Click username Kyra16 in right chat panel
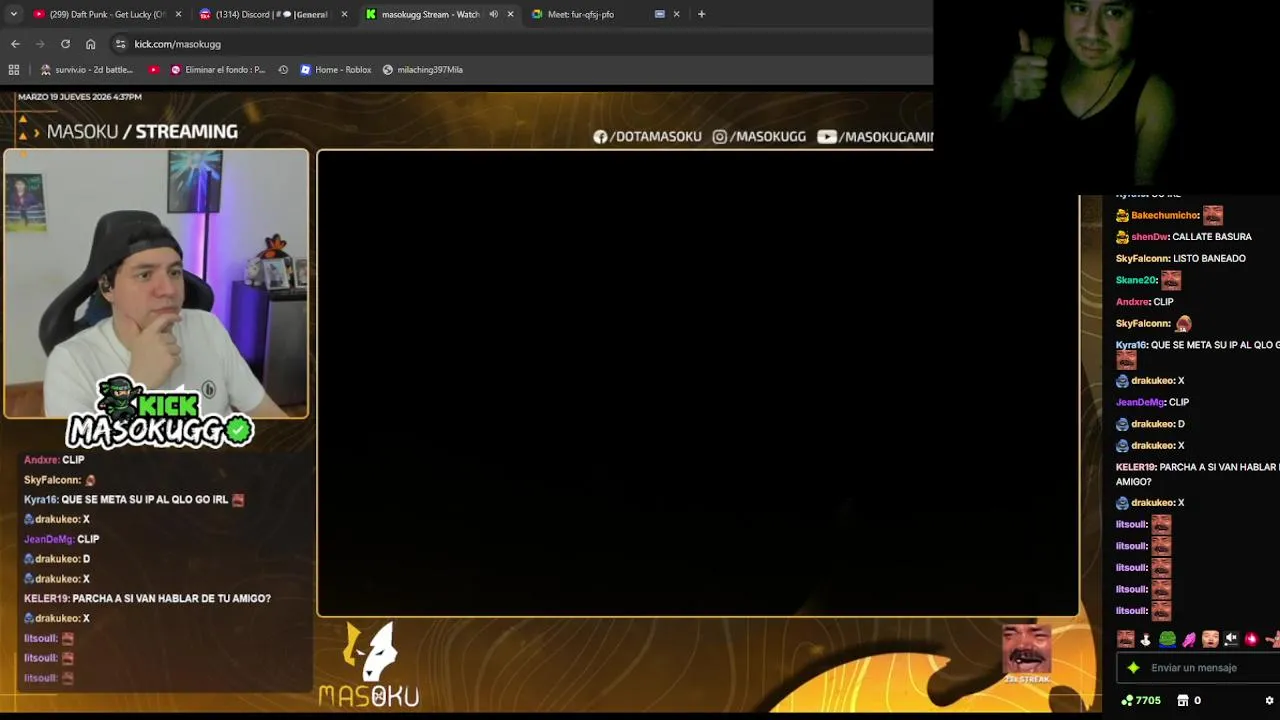1280x720 pixels. [x=1131, y=345]
